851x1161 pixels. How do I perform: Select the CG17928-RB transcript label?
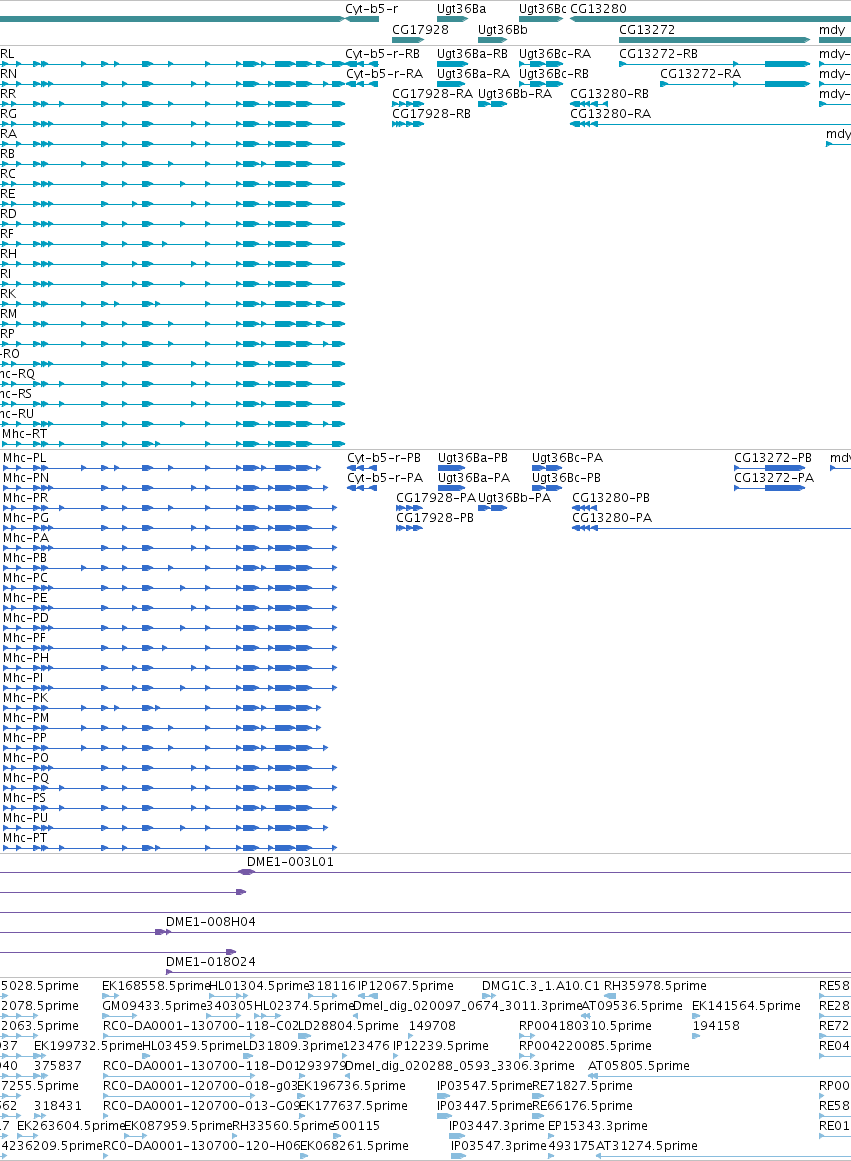[x=431, y=114]
